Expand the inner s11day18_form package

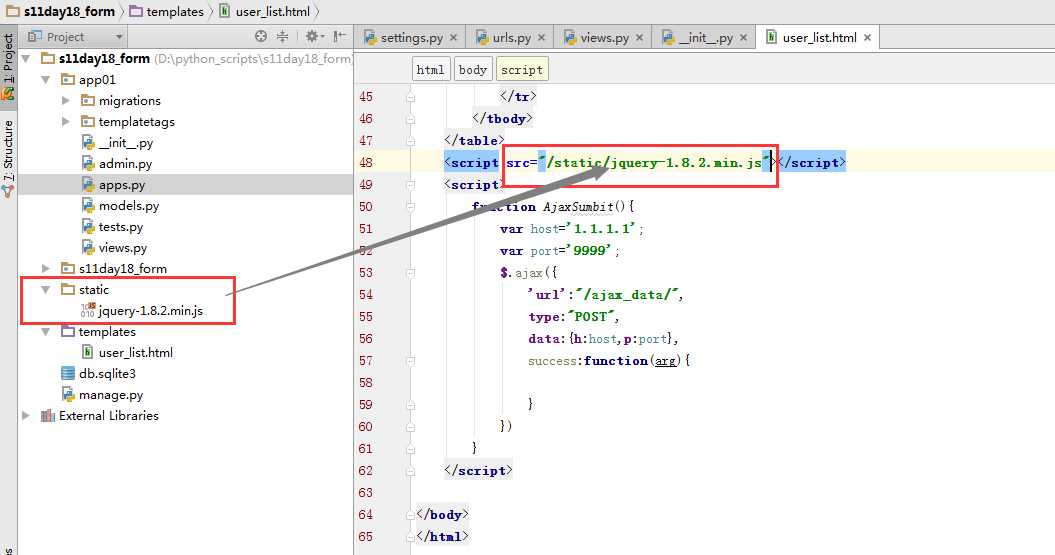[46, 268]
